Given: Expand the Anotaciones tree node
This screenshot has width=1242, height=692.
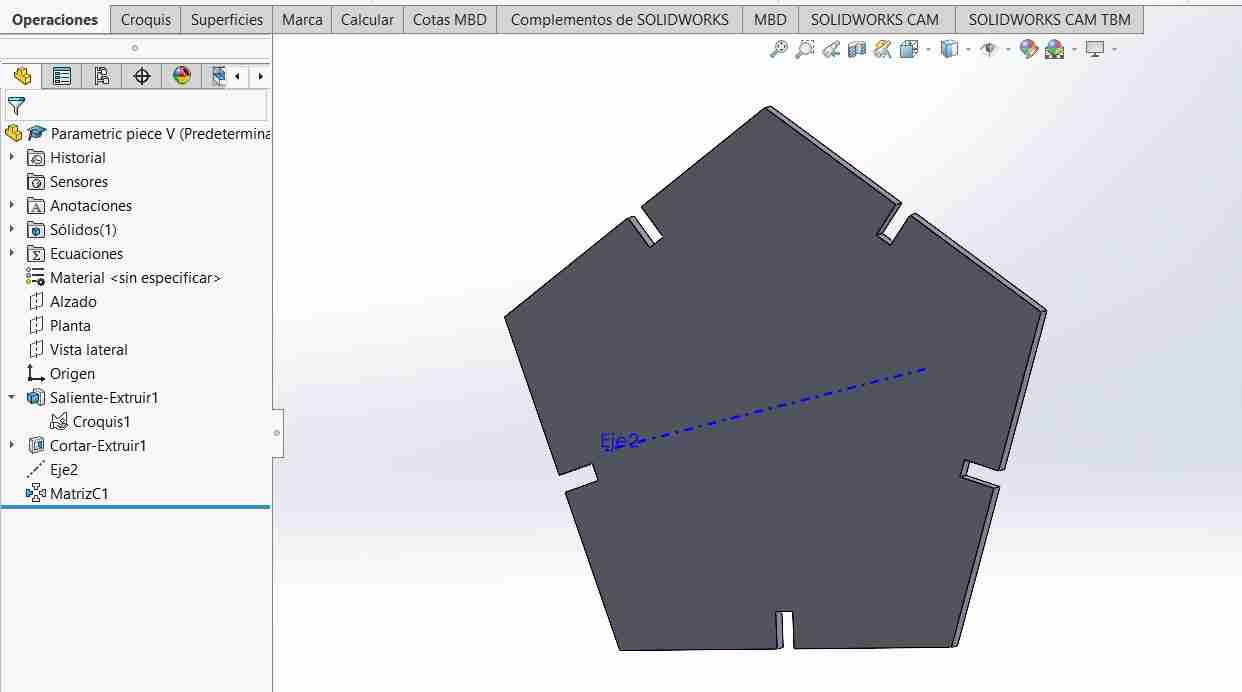Looking at the screenshot, I should [13, 205].
